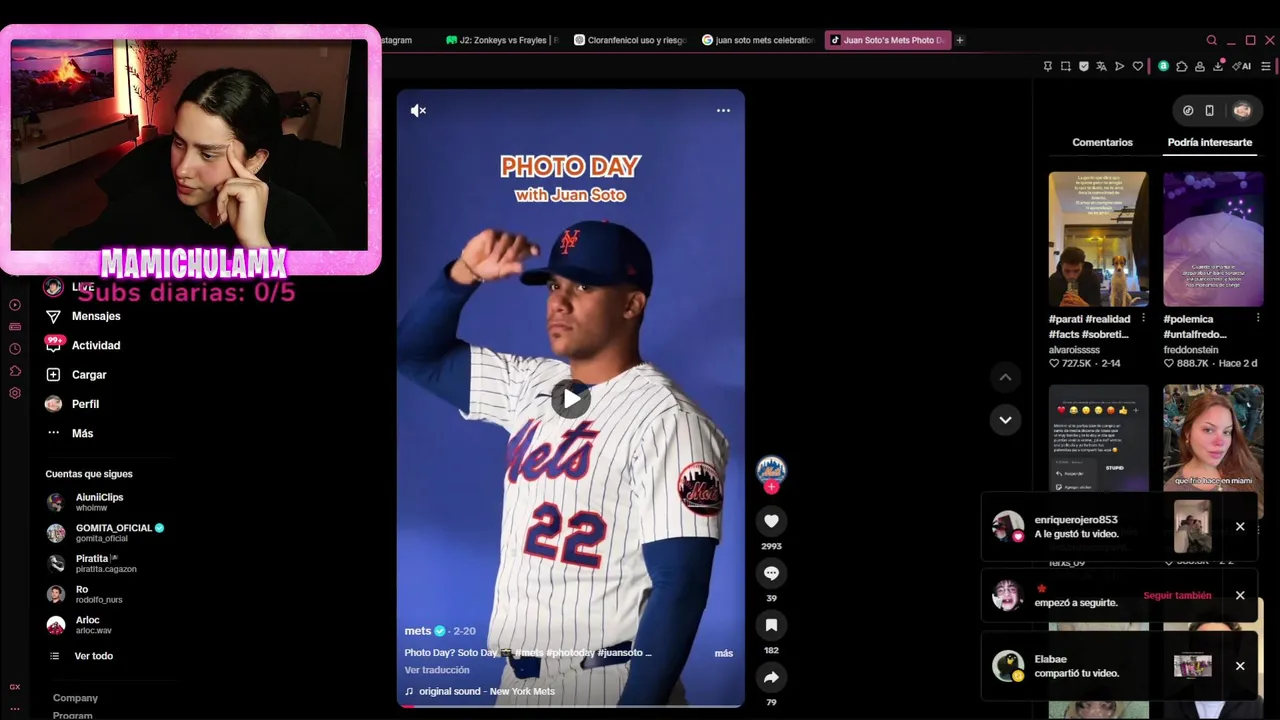Open browser sidebar extensions cube icon
Screen dimensions: 1280x720
15,371
